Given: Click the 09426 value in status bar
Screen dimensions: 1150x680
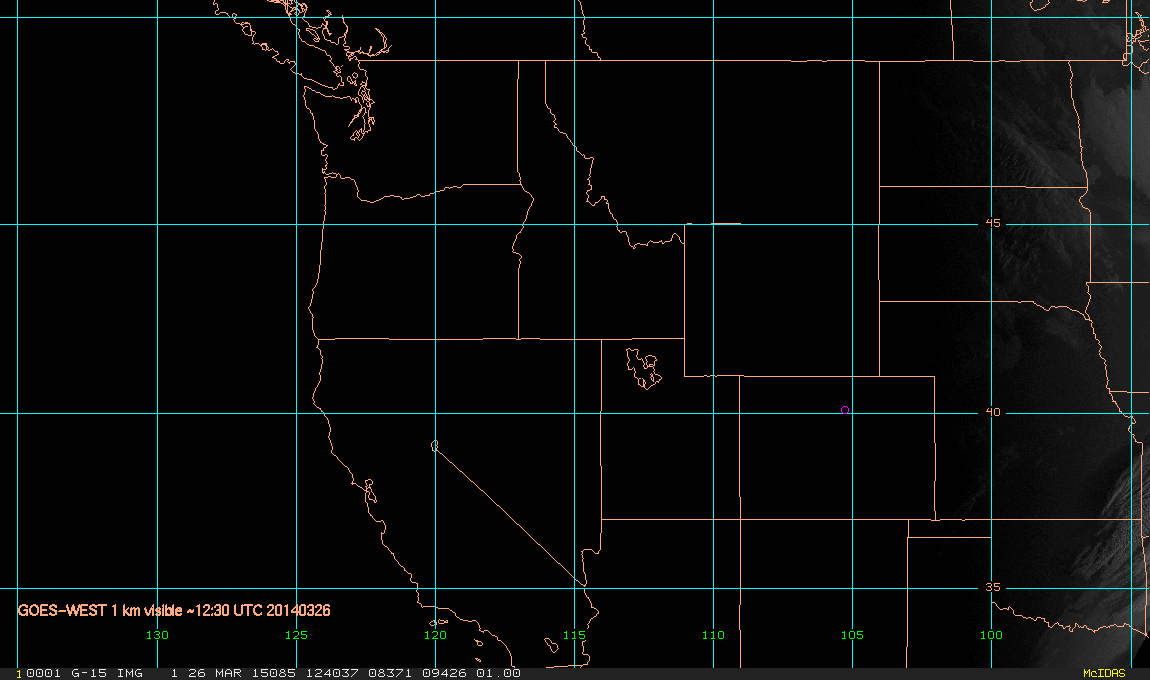Looking at the screenshot, I should pos(444,673).
